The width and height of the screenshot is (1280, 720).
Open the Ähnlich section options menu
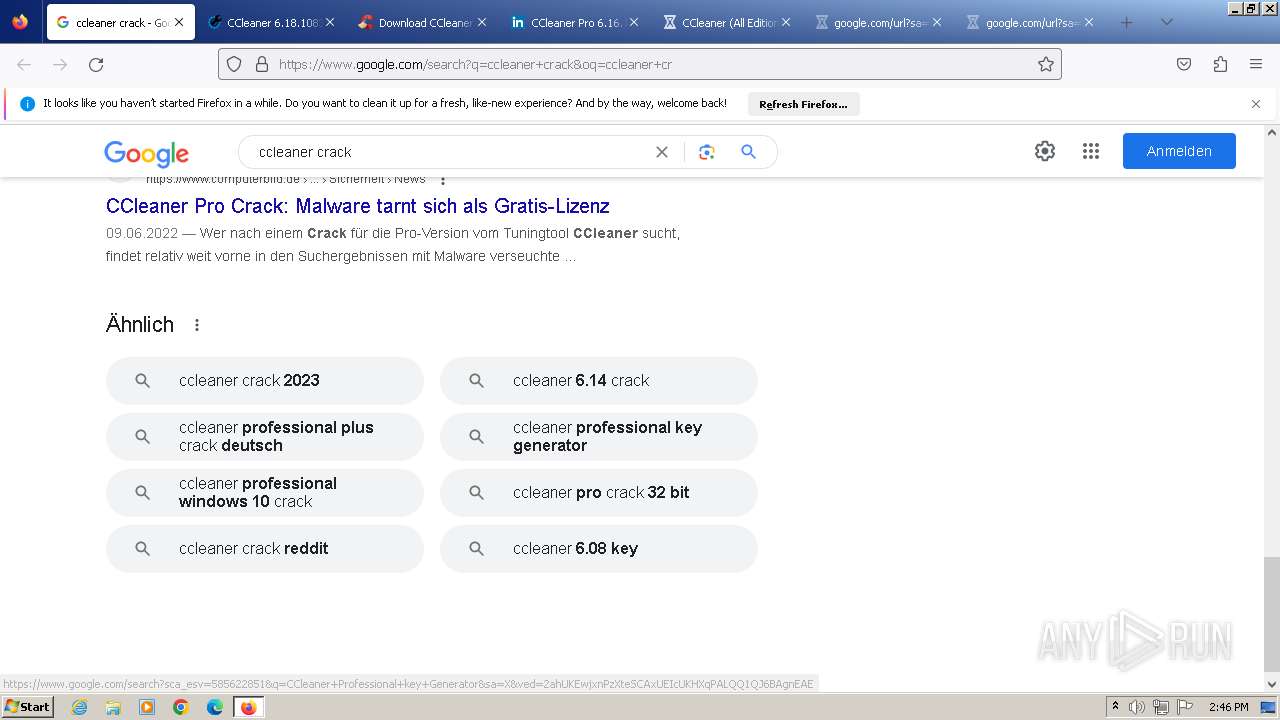pos(197,325)
